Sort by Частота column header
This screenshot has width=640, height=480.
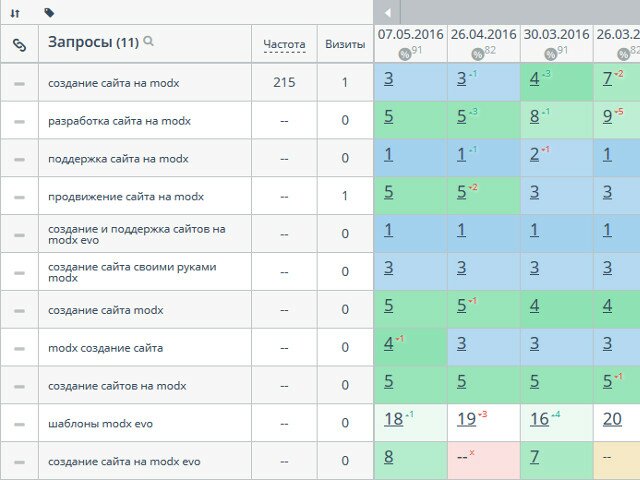(284, 44)
